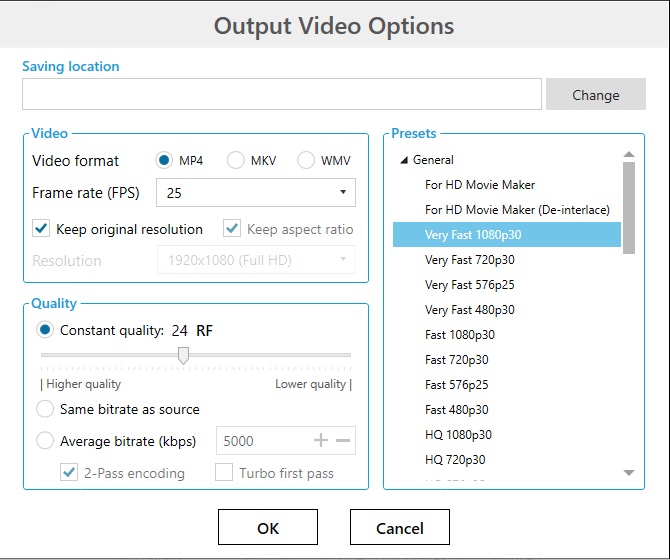Select MP4 video format

(164, 161)
